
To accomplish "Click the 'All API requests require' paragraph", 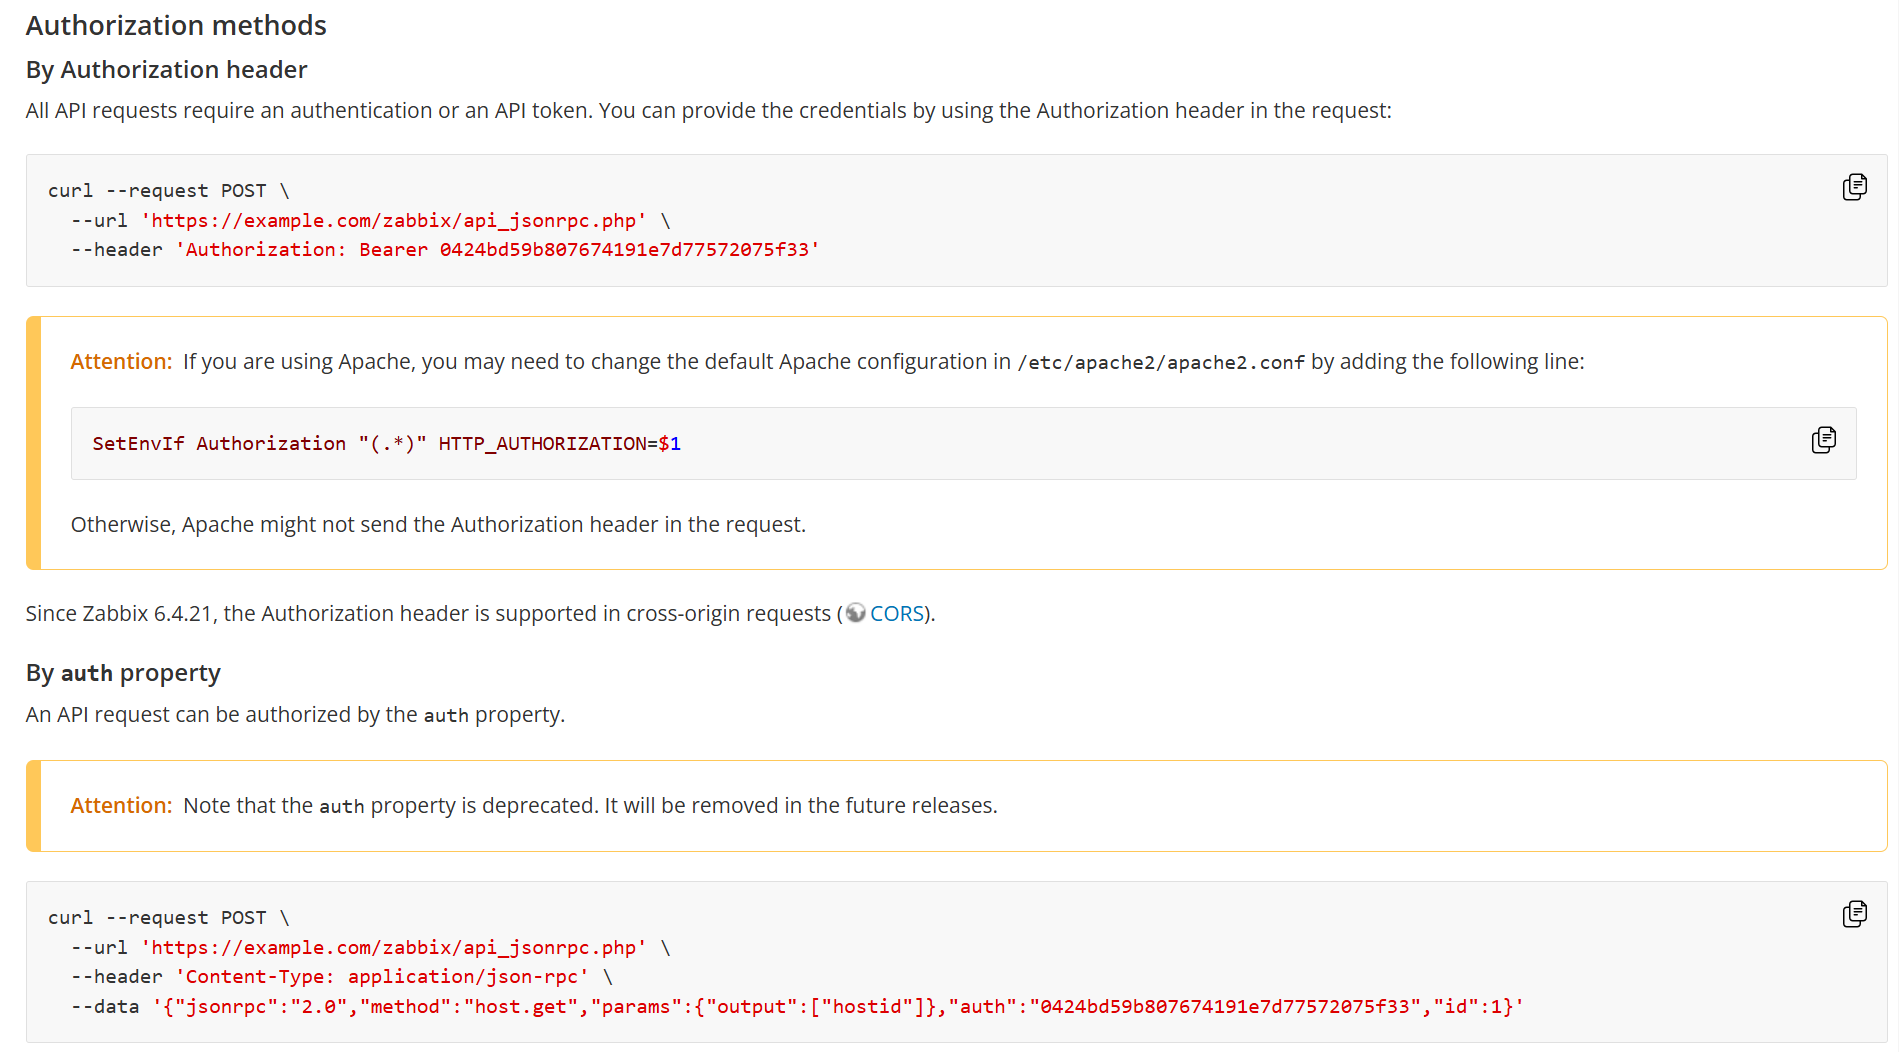I will tap(708, 111).
